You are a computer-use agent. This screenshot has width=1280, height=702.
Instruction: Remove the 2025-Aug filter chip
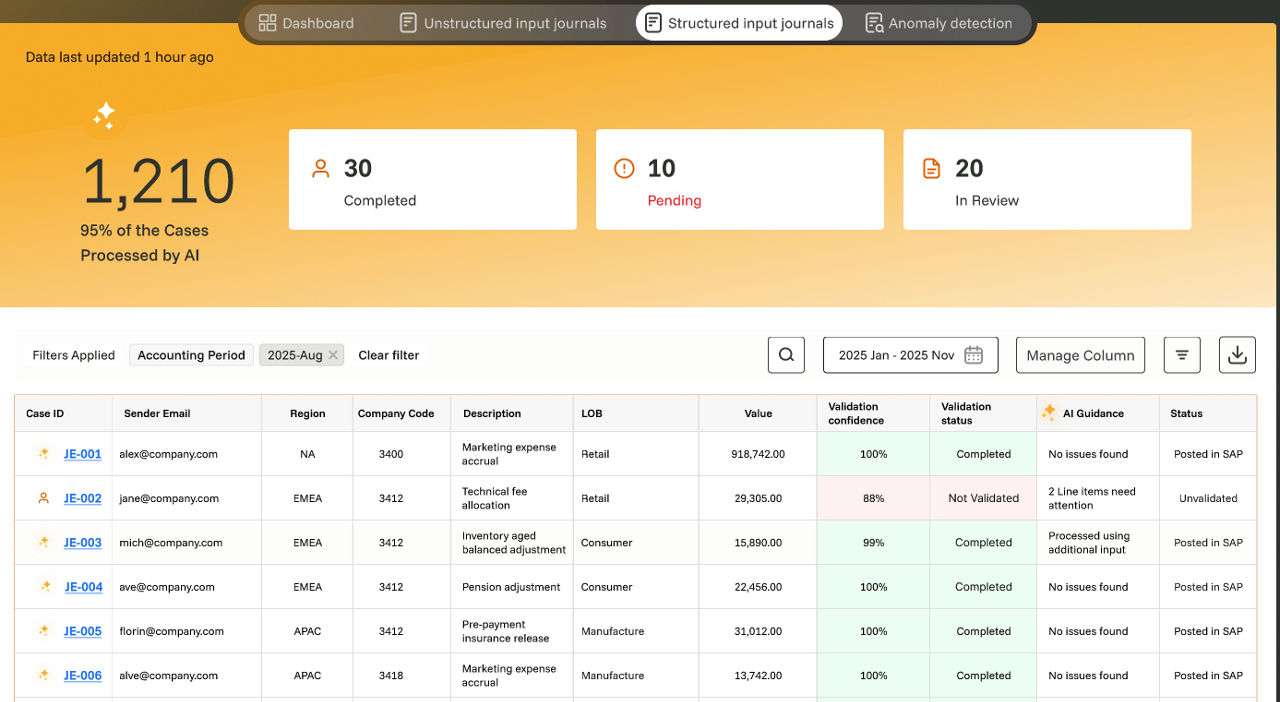(333, 355)
